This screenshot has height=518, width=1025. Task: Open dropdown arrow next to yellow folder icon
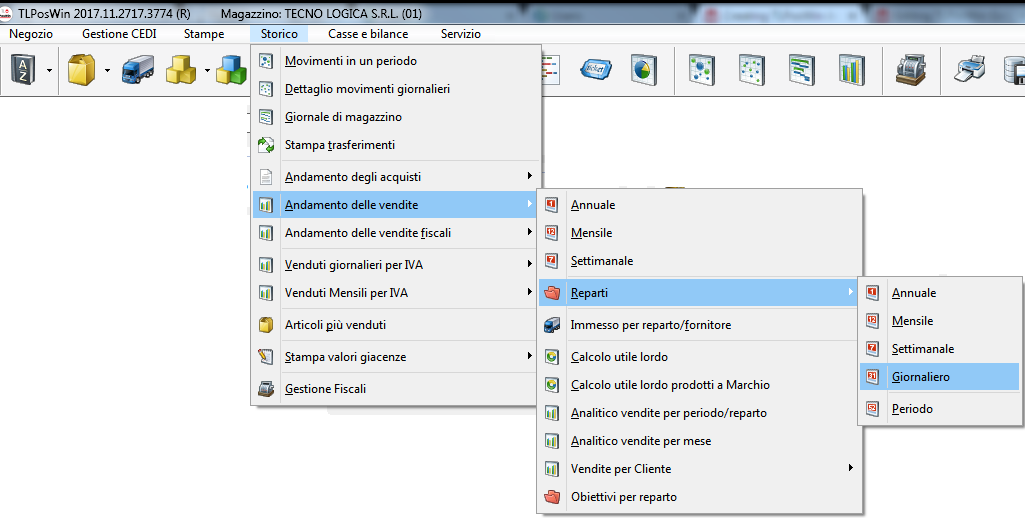click(106, 71)
